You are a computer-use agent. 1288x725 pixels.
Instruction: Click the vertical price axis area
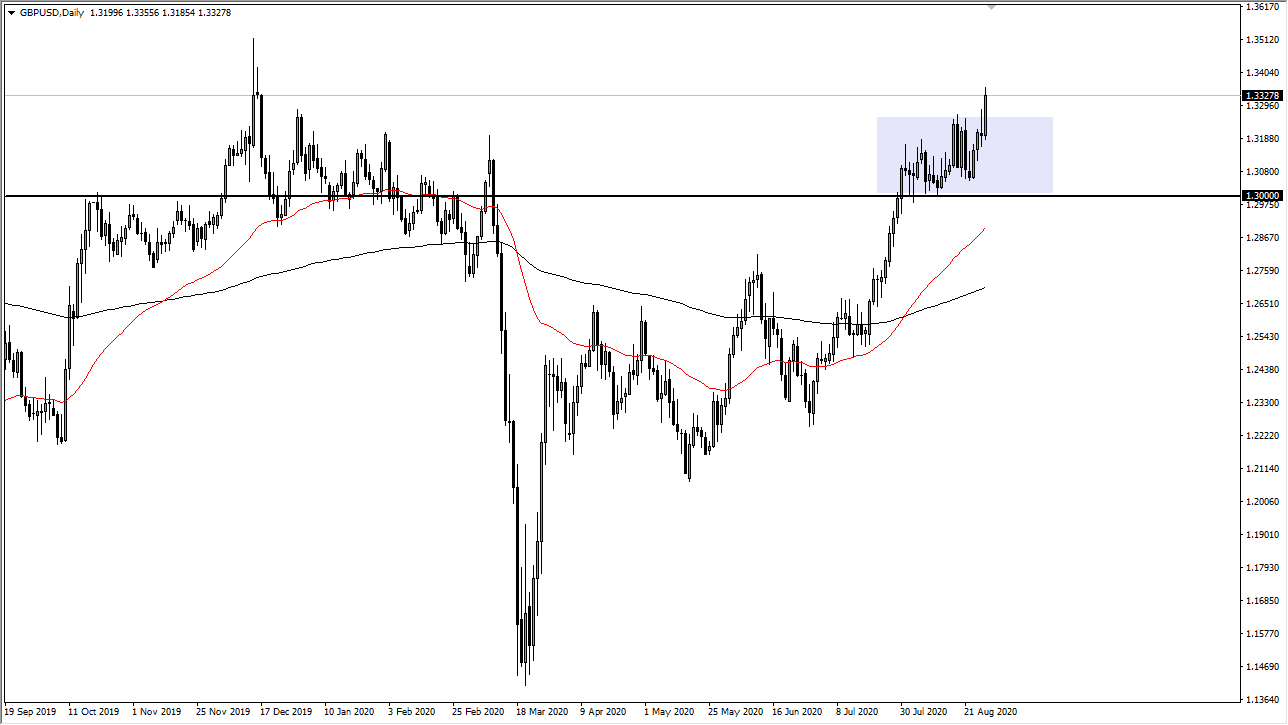(1262, 400)
